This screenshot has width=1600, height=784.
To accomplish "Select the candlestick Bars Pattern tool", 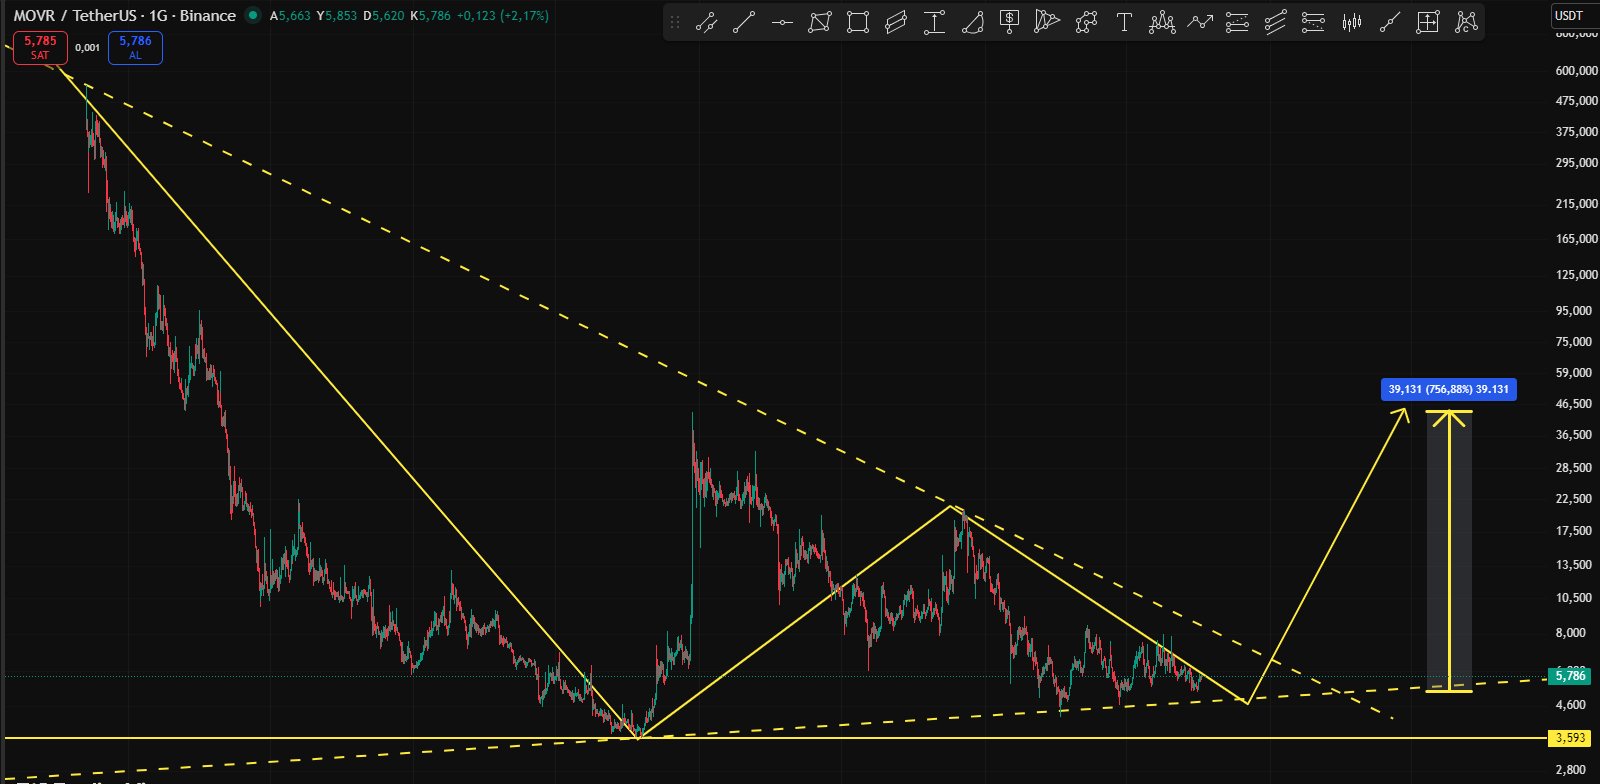I will [x=1352, y=22].
